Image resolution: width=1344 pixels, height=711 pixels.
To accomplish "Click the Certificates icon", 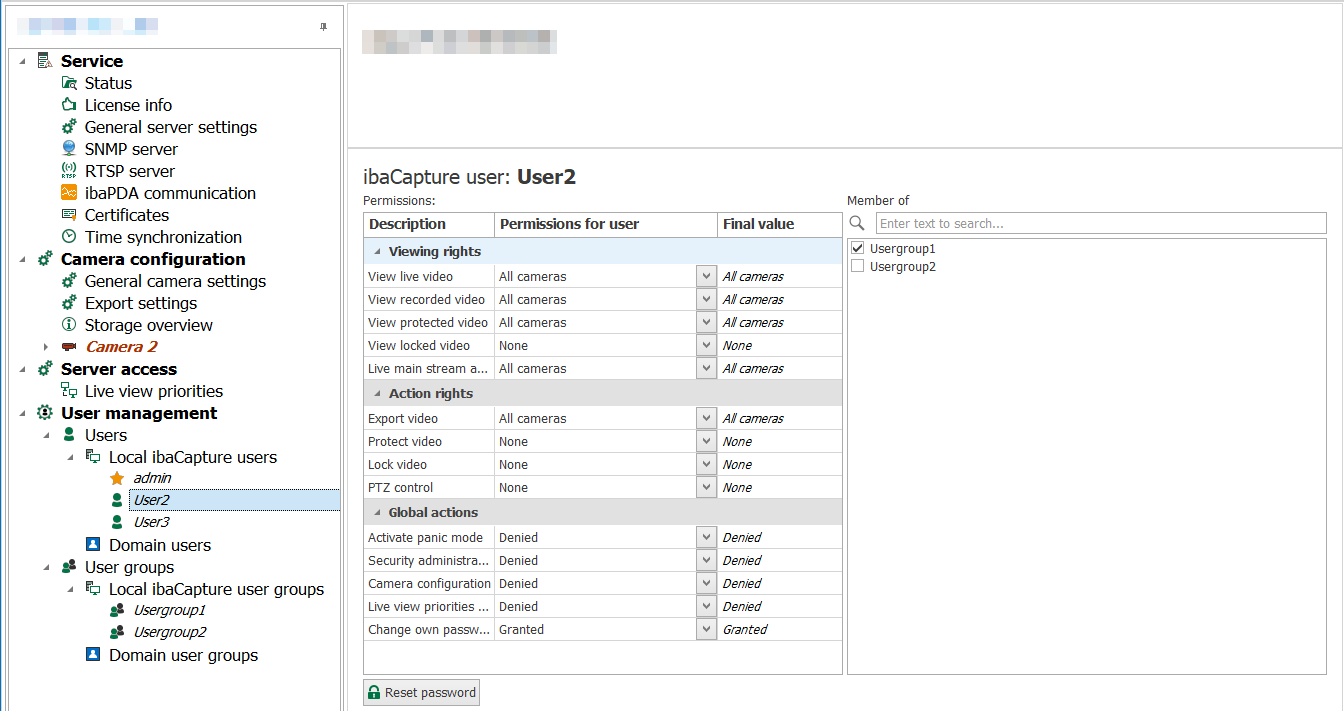I will click(69, 215).
